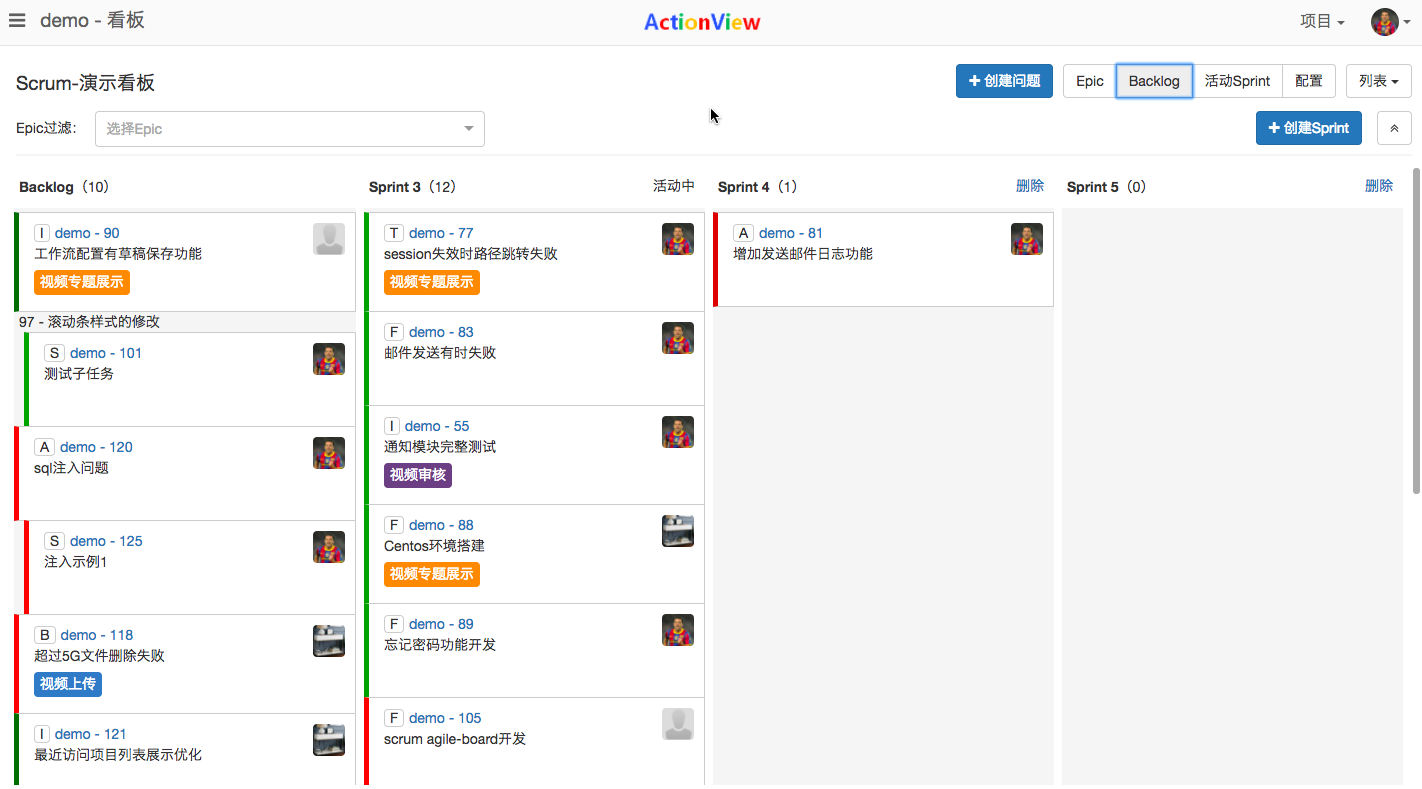Open the hamburger navigation menu

click(x=17, y=21)
